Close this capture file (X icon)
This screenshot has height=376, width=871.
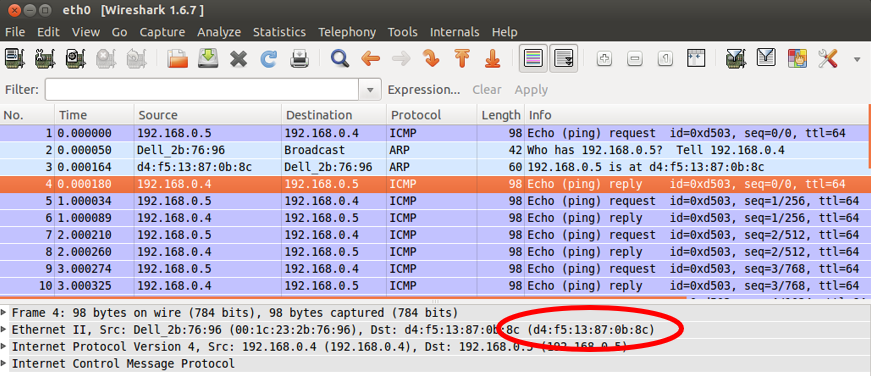(x=238, y=58)
